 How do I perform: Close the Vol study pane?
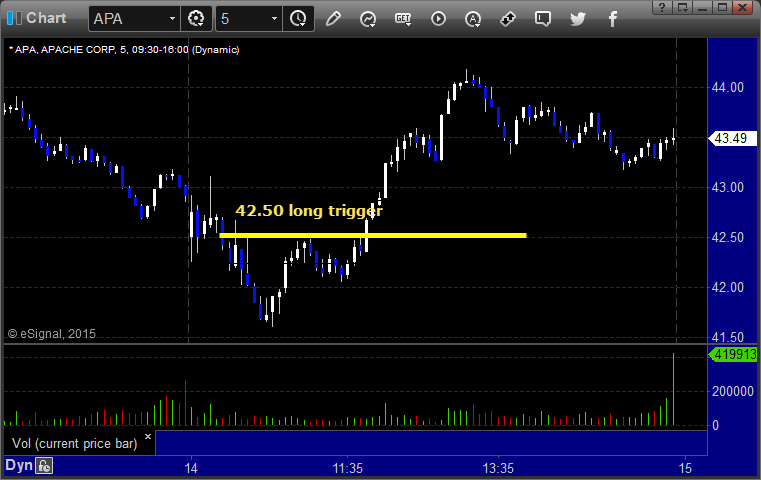tap(148, 436)
